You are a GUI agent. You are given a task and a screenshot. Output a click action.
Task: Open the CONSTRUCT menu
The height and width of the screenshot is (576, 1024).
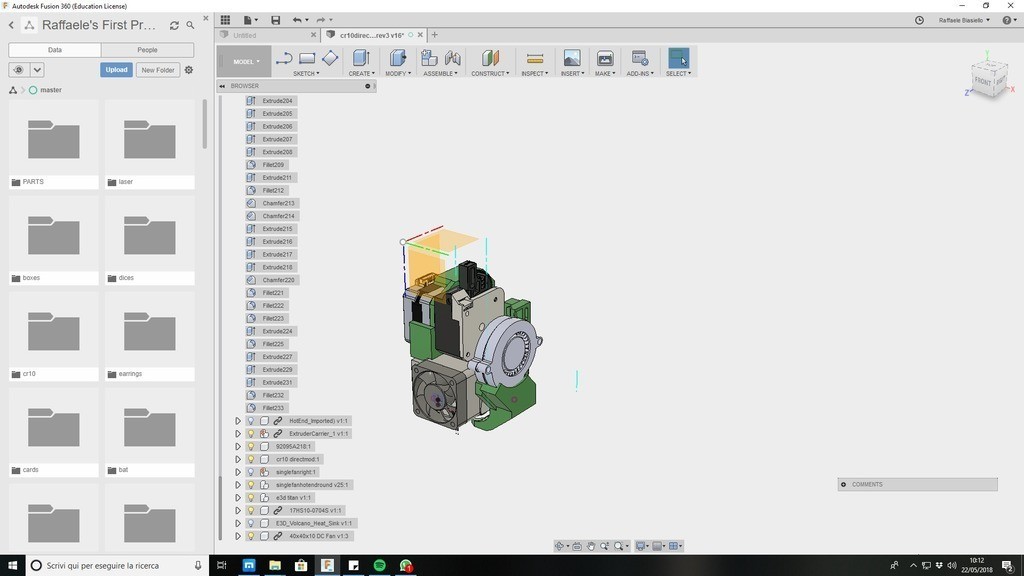tap(490, 74)
